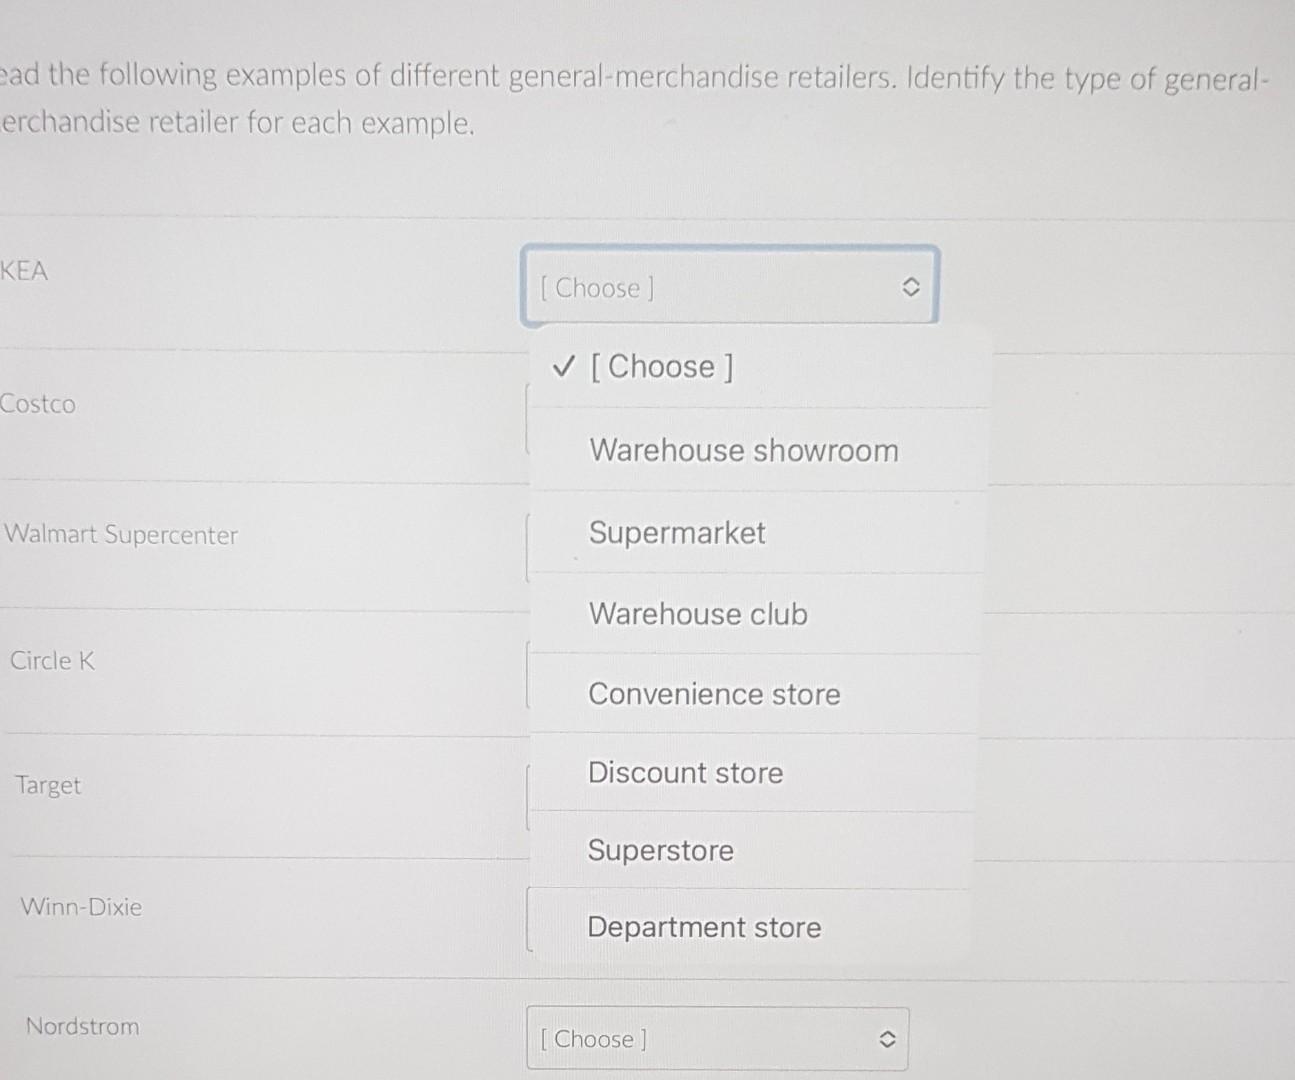Pick "Discount store" from the list
1295x1080 pixels.
[x=686, y=773]
